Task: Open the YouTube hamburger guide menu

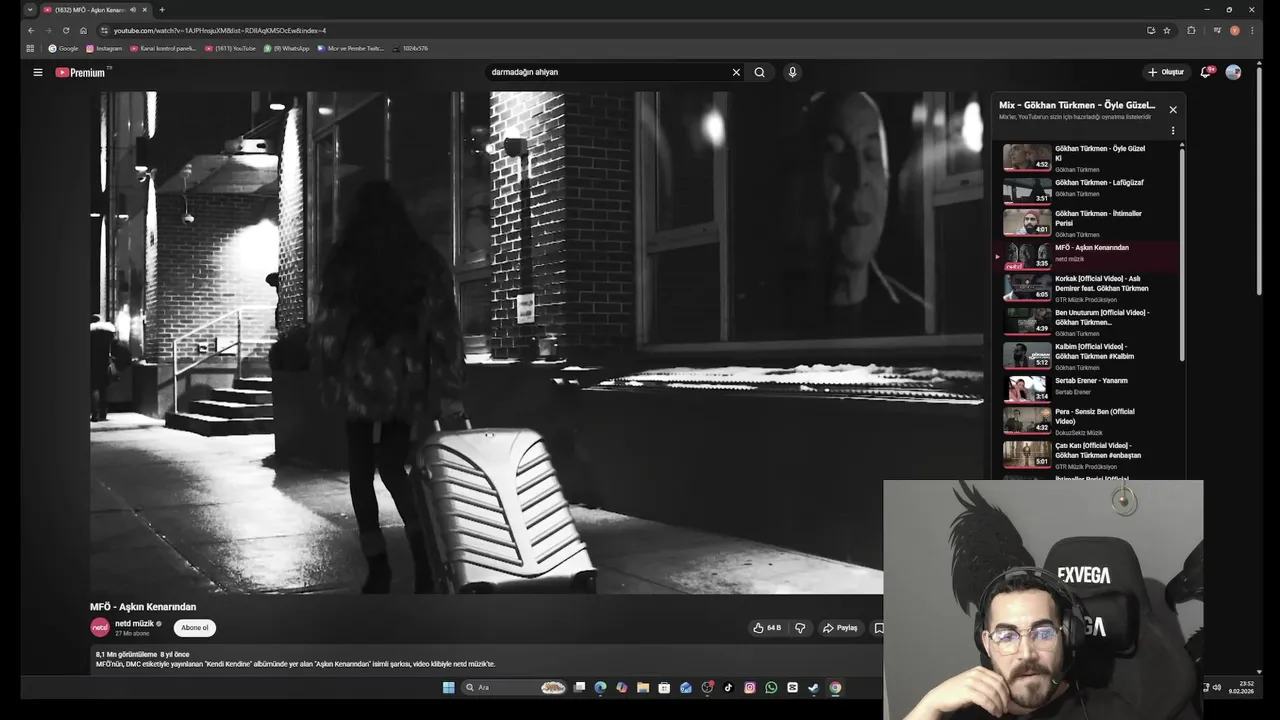Action: (x=38, y=72)
